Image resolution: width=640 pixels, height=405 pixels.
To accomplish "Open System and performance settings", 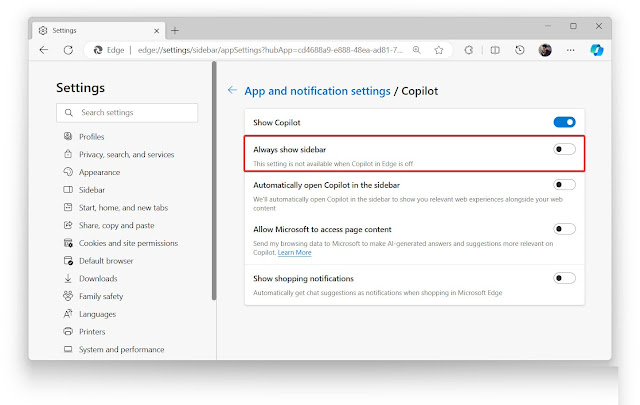I will [121, 349].
